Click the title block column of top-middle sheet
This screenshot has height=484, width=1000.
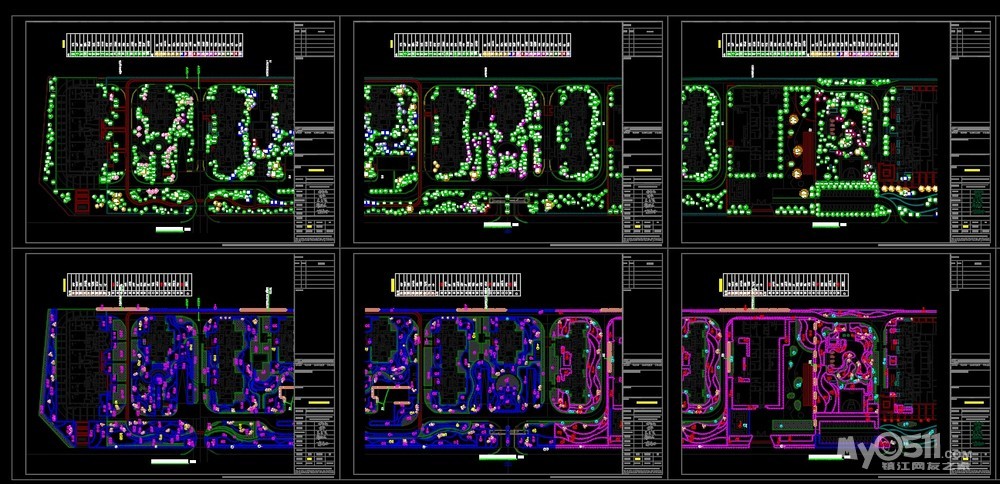[x=645, y=130]
